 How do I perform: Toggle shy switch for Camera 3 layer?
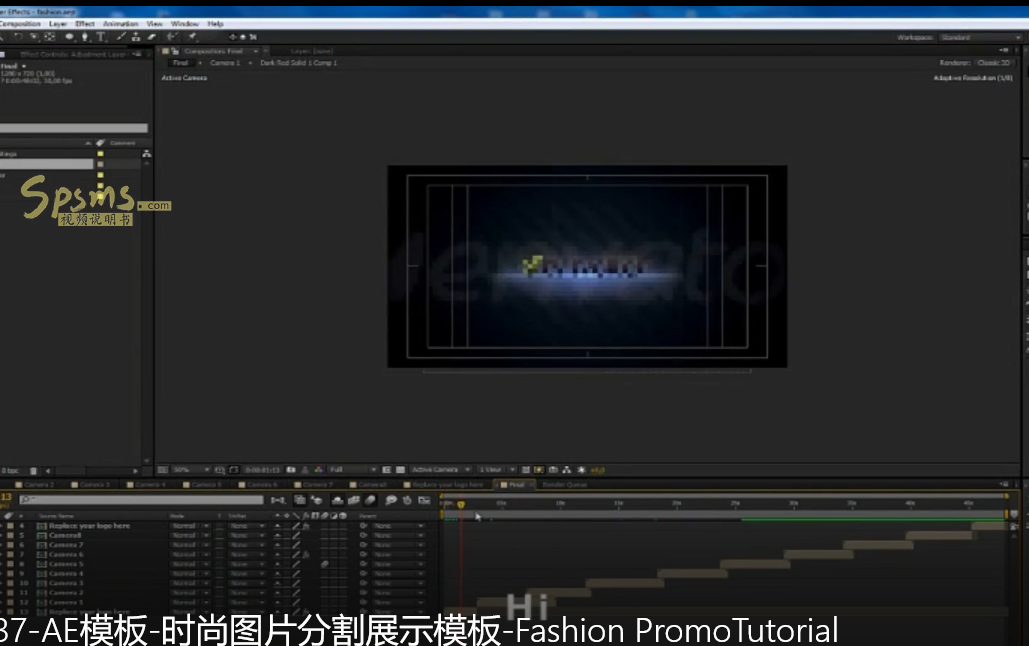tap(277, 583)
